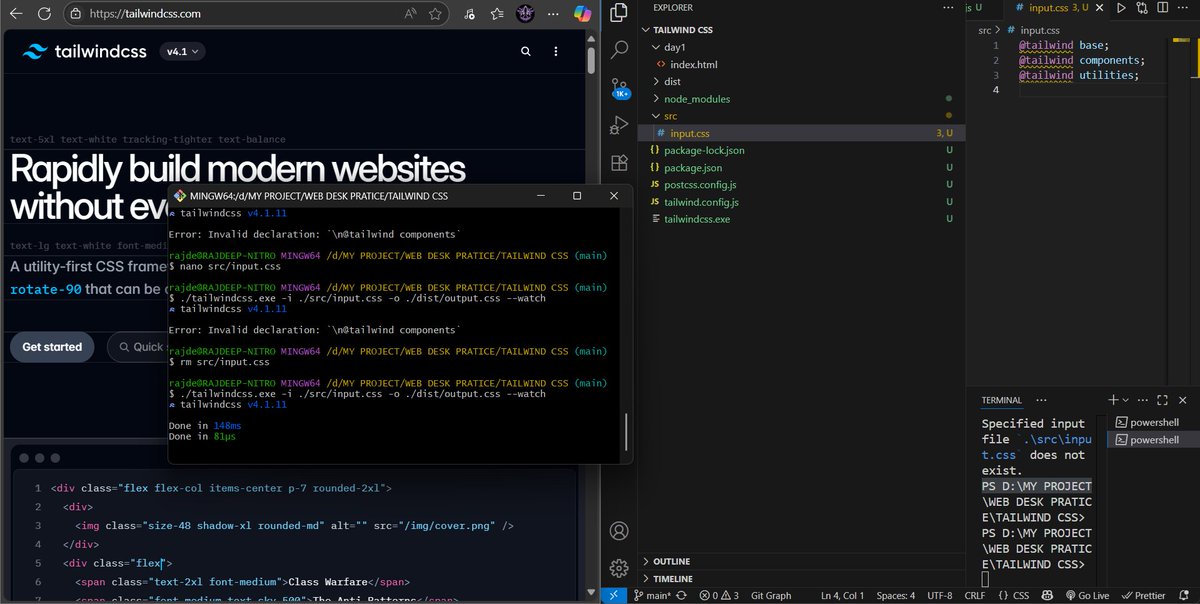Image resolution: width=1200 pixels, height=604 pixels.
Task: Open Source Control view with 1K+ badge
Action: click(620, 87)
